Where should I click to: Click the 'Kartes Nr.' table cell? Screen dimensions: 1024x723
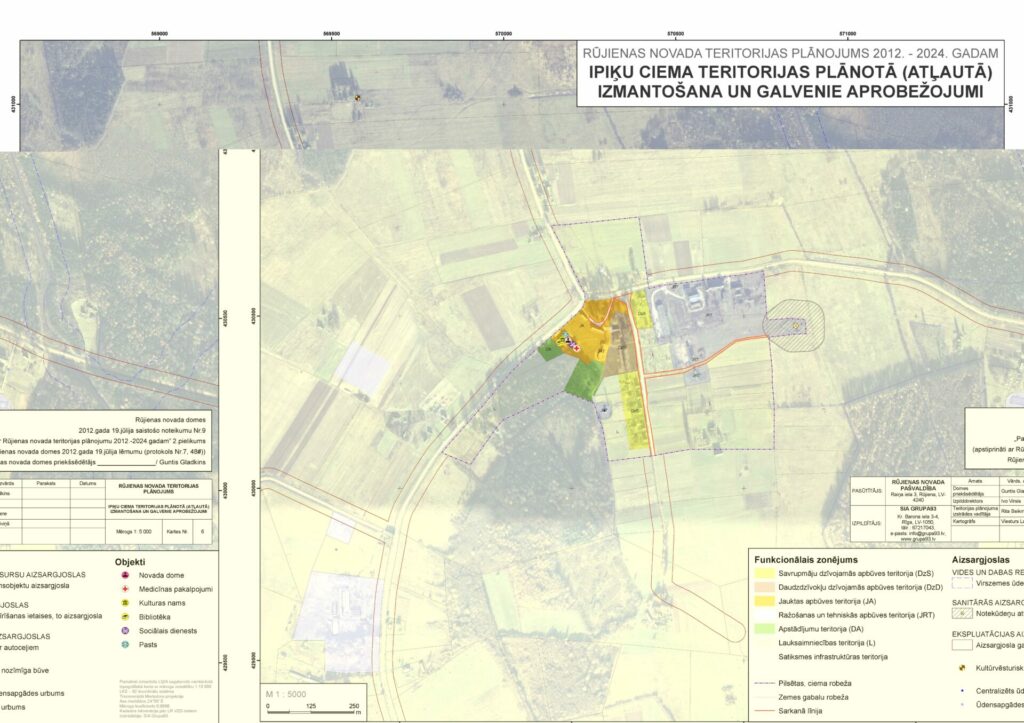pyautogui.click(x=177, y=532)
